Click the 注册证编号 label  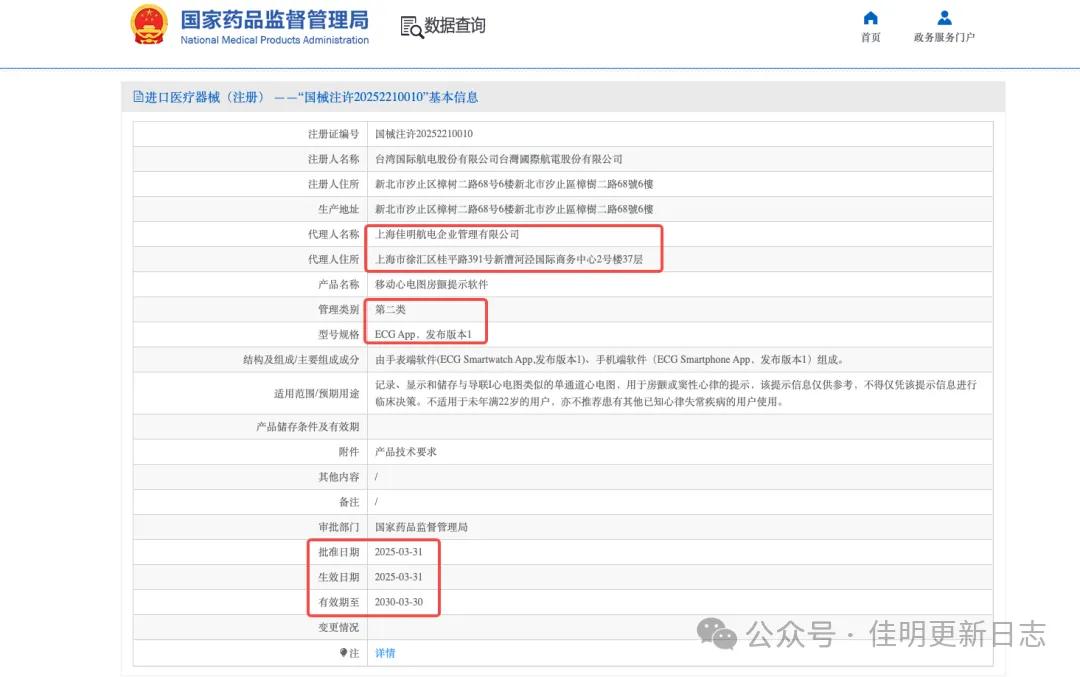click(333, 134)
